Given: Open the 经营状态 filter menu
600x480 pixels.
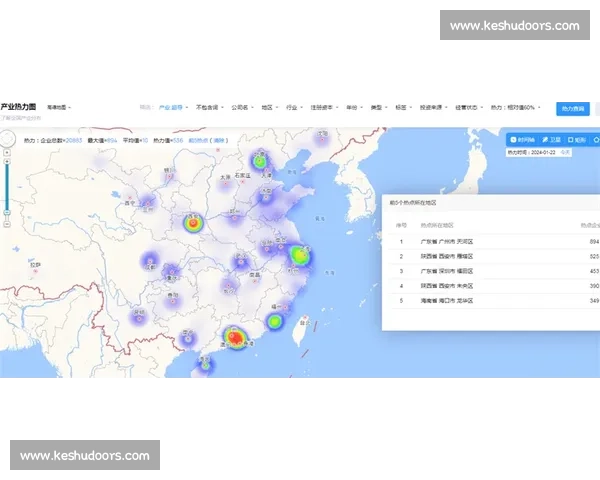Looking at the screenshot, I should coord(467,106).
